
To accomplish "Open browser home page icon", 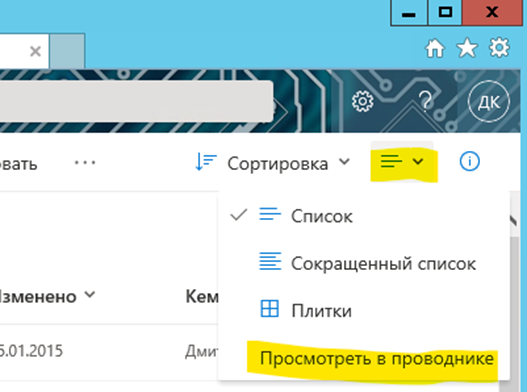I will [435, 48].
